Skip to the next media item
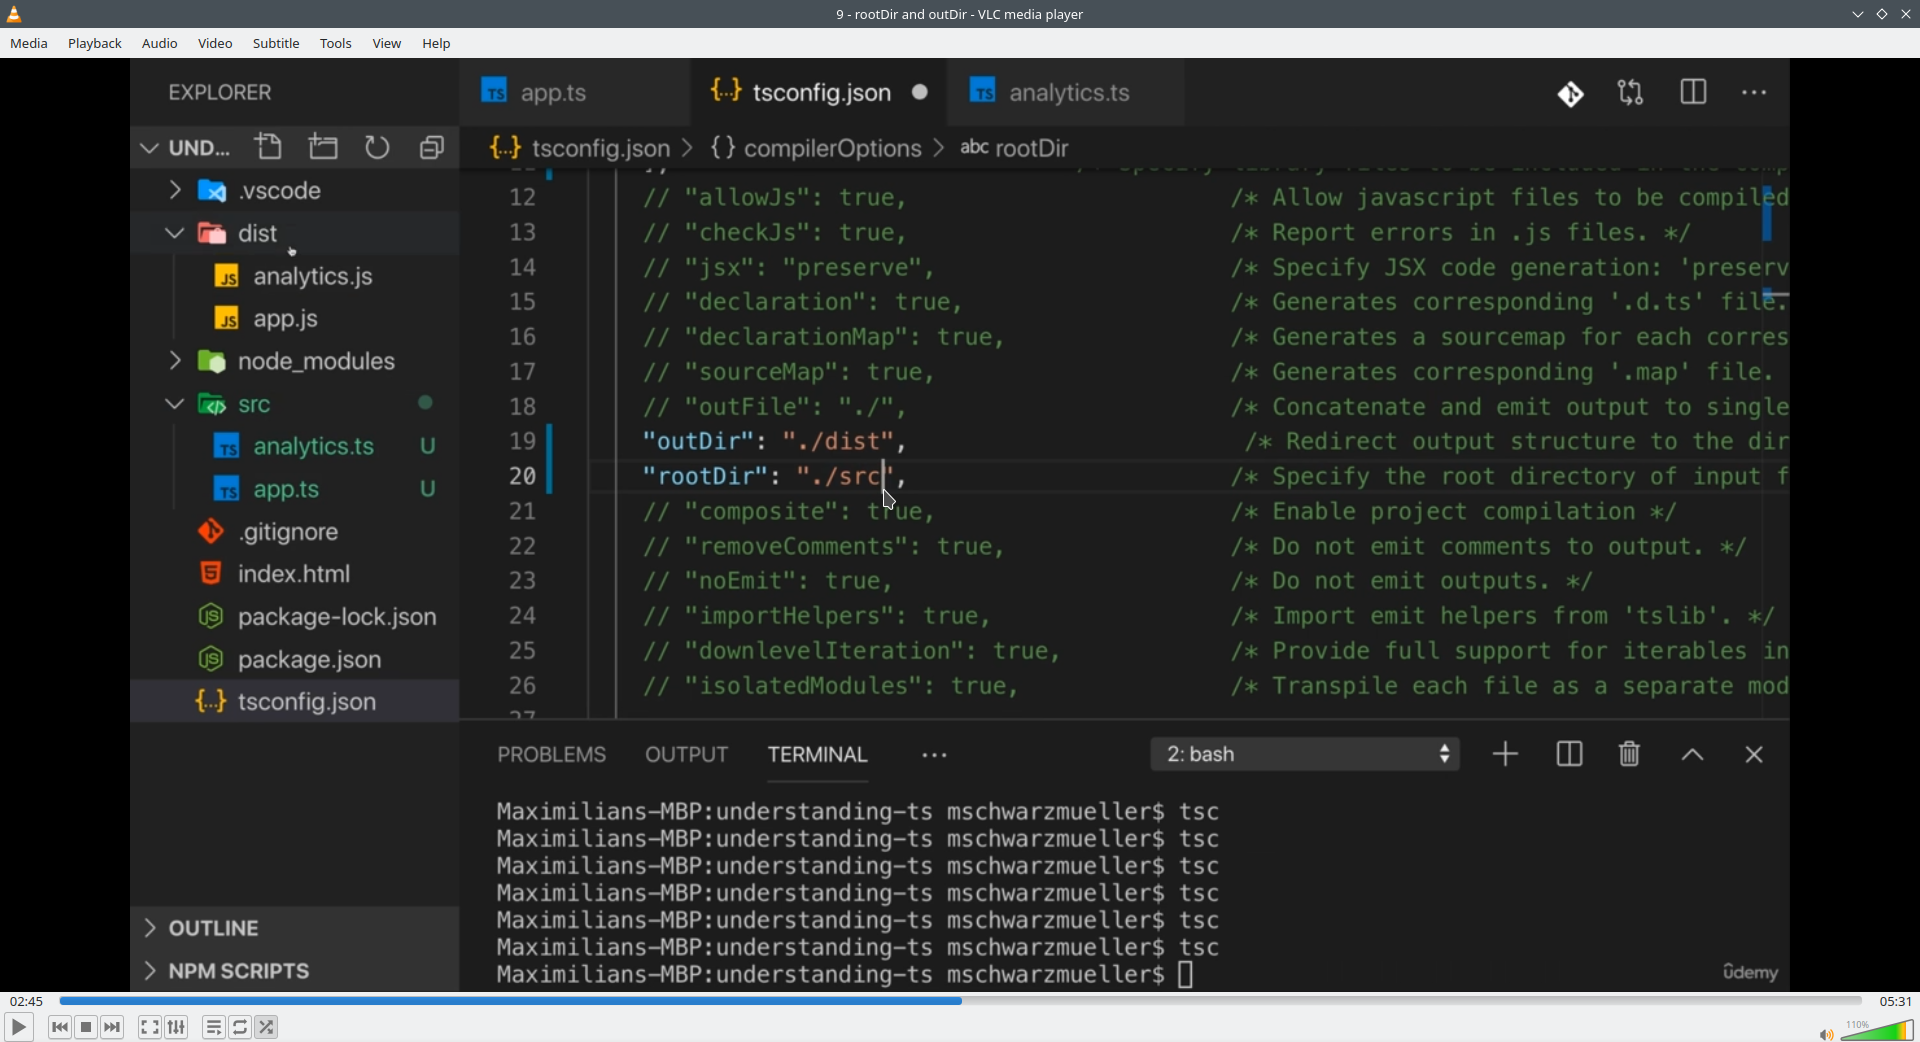 tap(113, 1027)
